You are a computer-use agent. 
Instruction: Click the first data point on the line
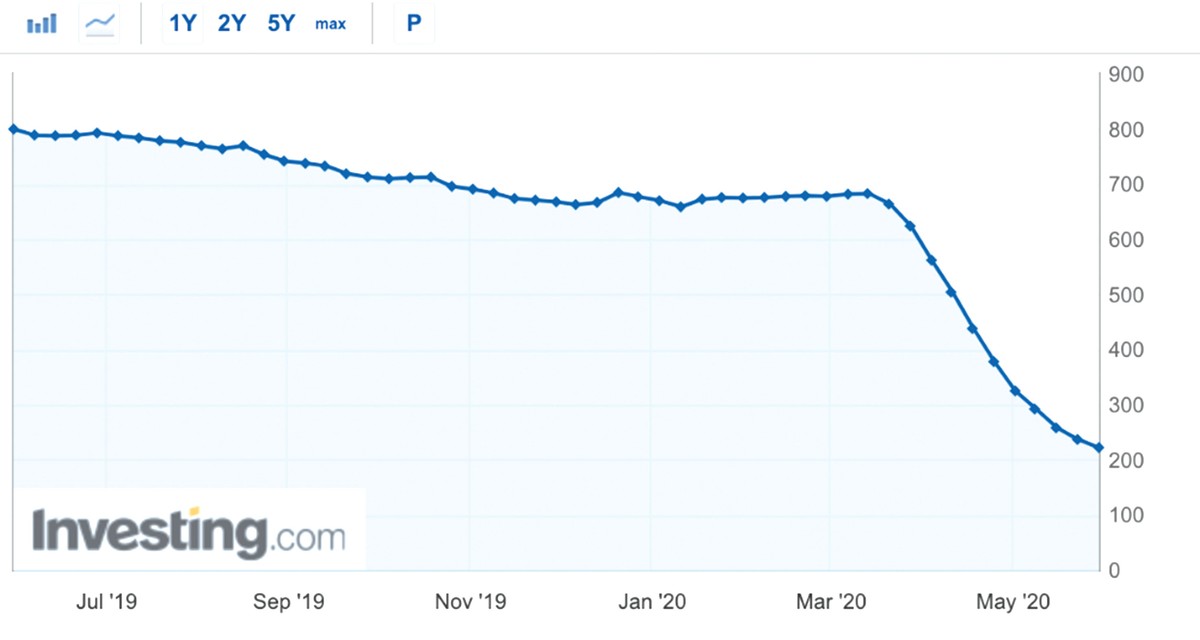point(13,129)
